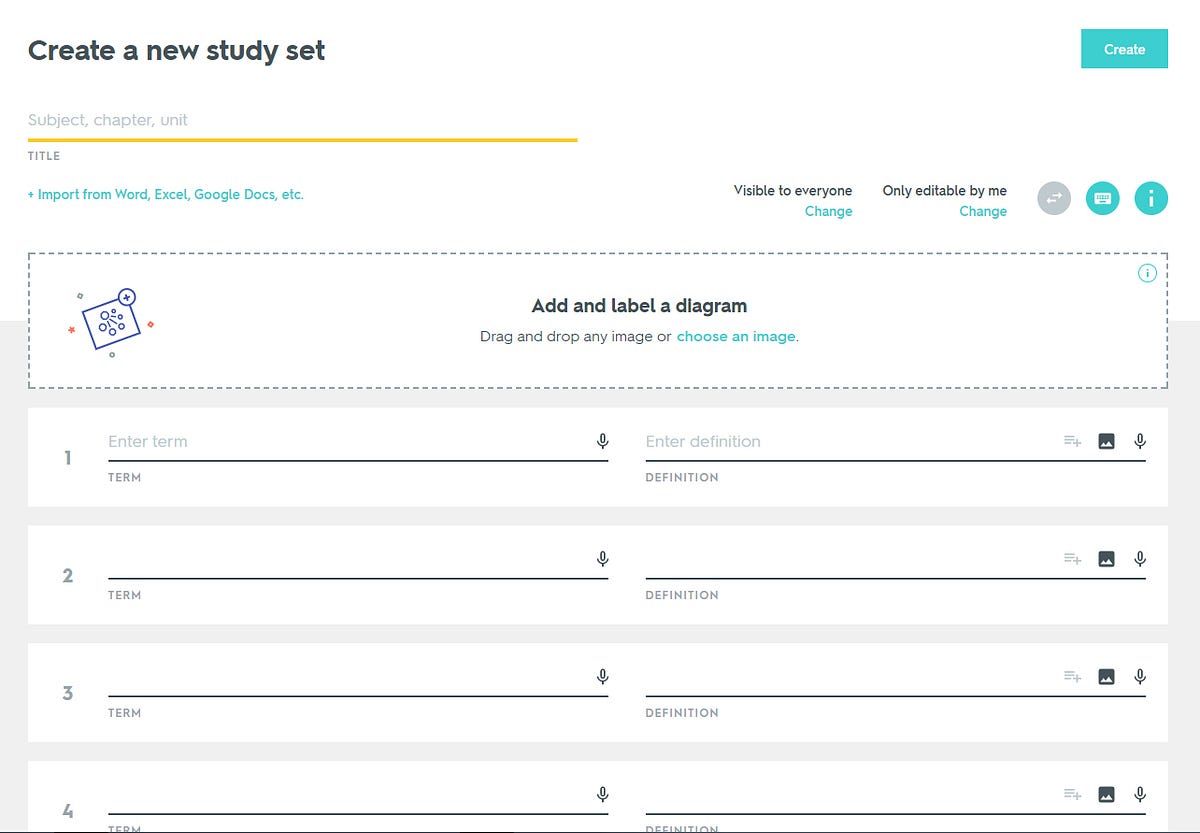This screenshot has width=1200, height=833.
Task: Click the Enter term field in row 1
Action: pos(300,441)
